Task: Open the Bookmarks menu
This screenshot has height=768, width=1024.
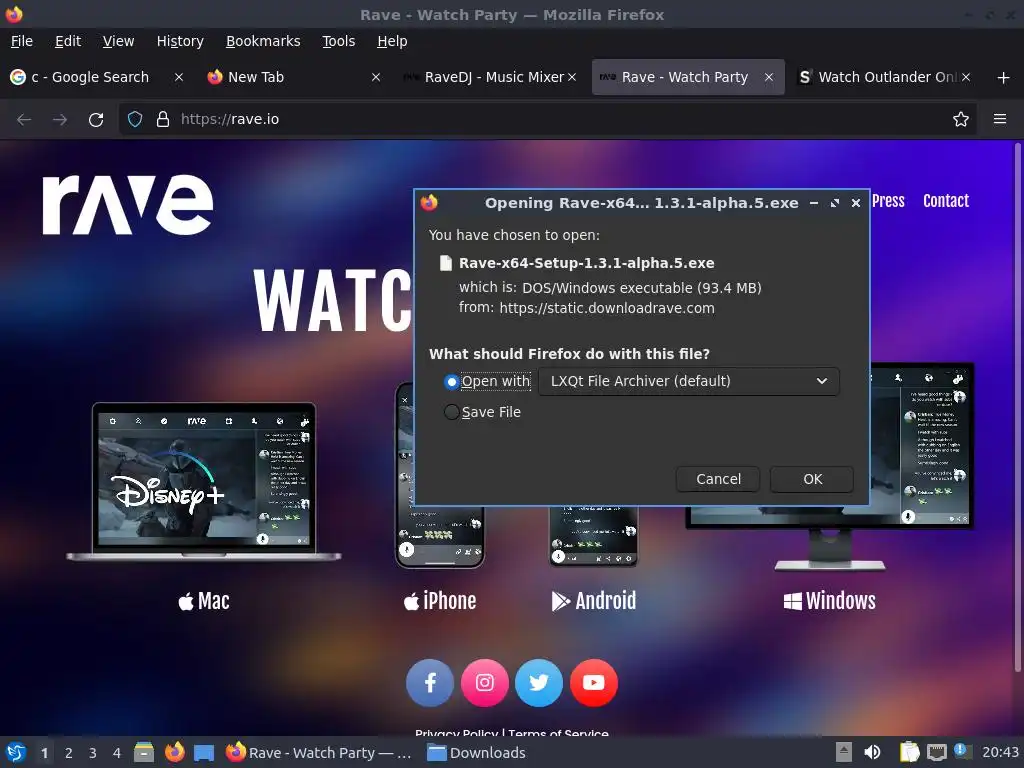Action: (263, 41)
